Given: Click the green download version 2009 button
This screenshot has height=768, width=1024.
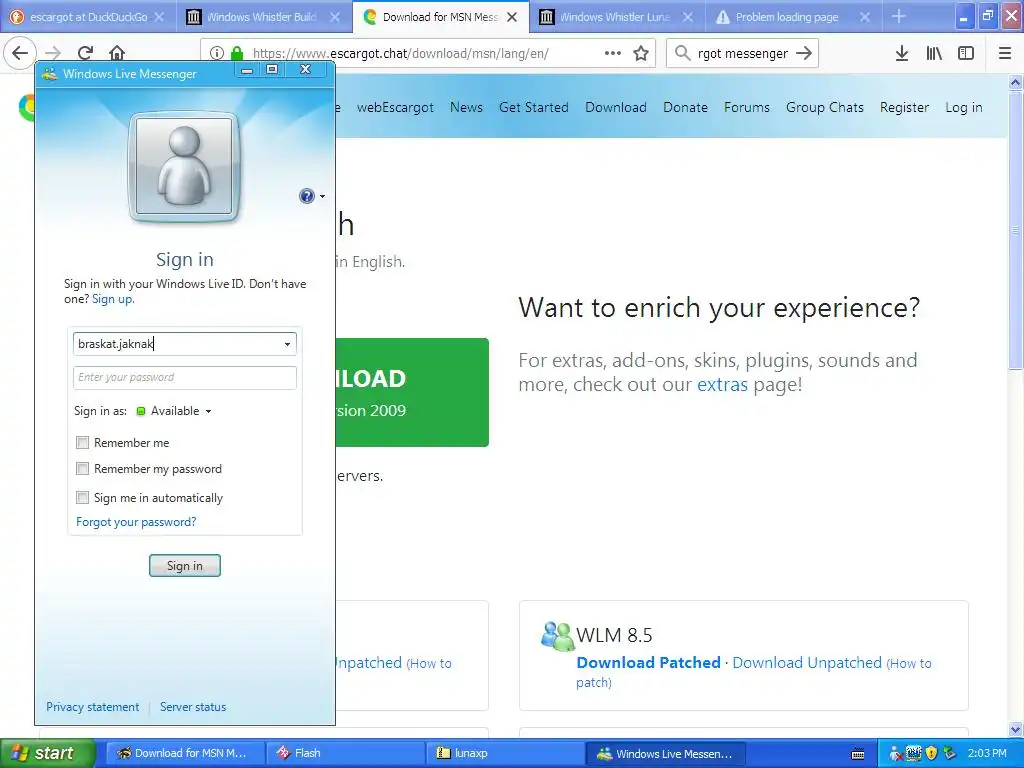Looking at the screenshot, I should pos(412,392).
